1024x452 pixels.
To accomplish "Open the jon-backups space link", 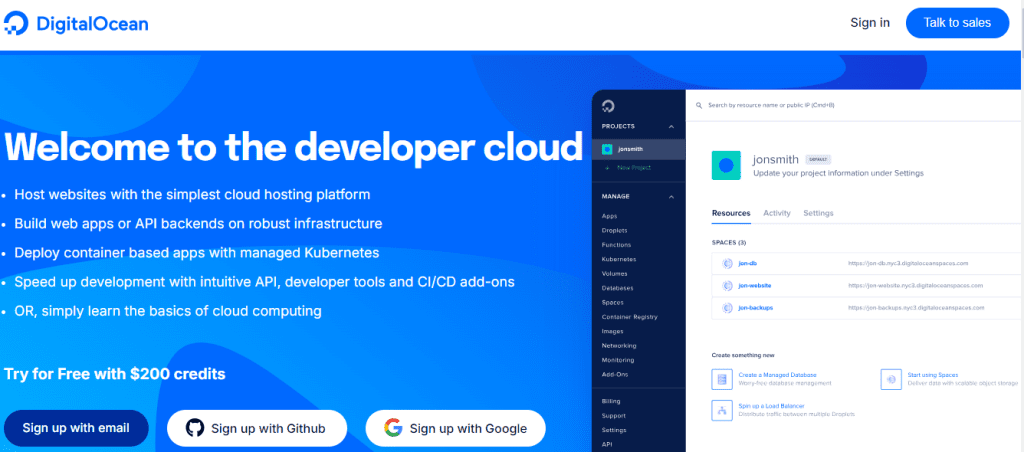I will coord(756,307).
